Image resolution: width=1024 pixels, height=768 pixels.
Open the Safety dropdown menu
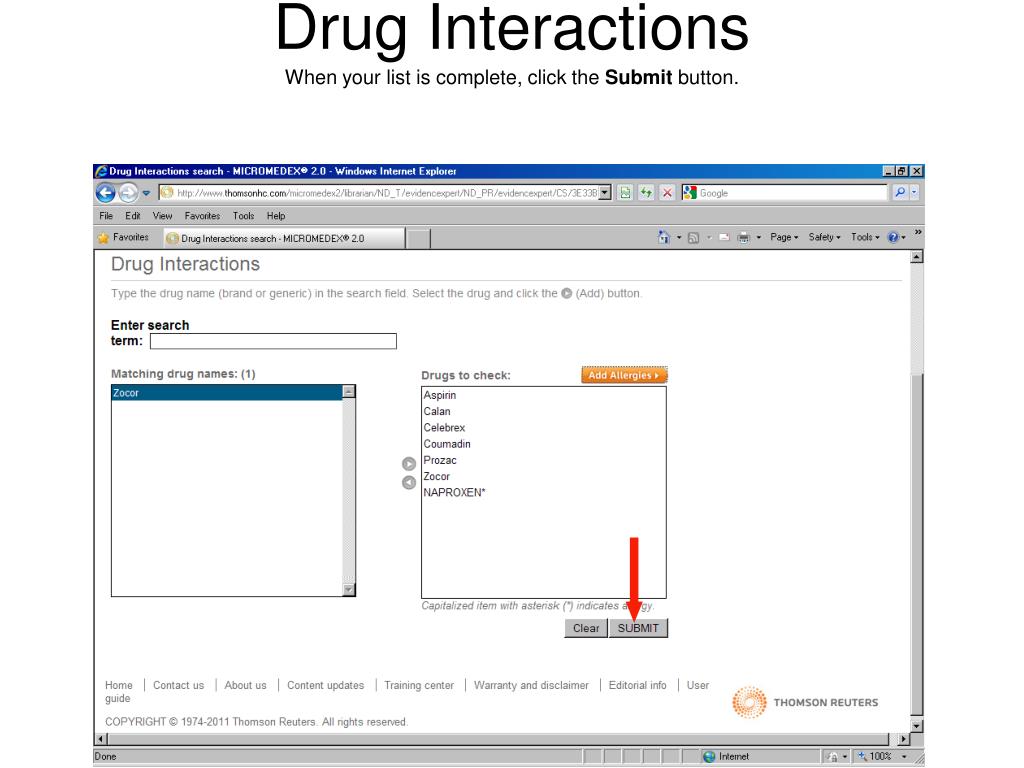pos(824,237)
